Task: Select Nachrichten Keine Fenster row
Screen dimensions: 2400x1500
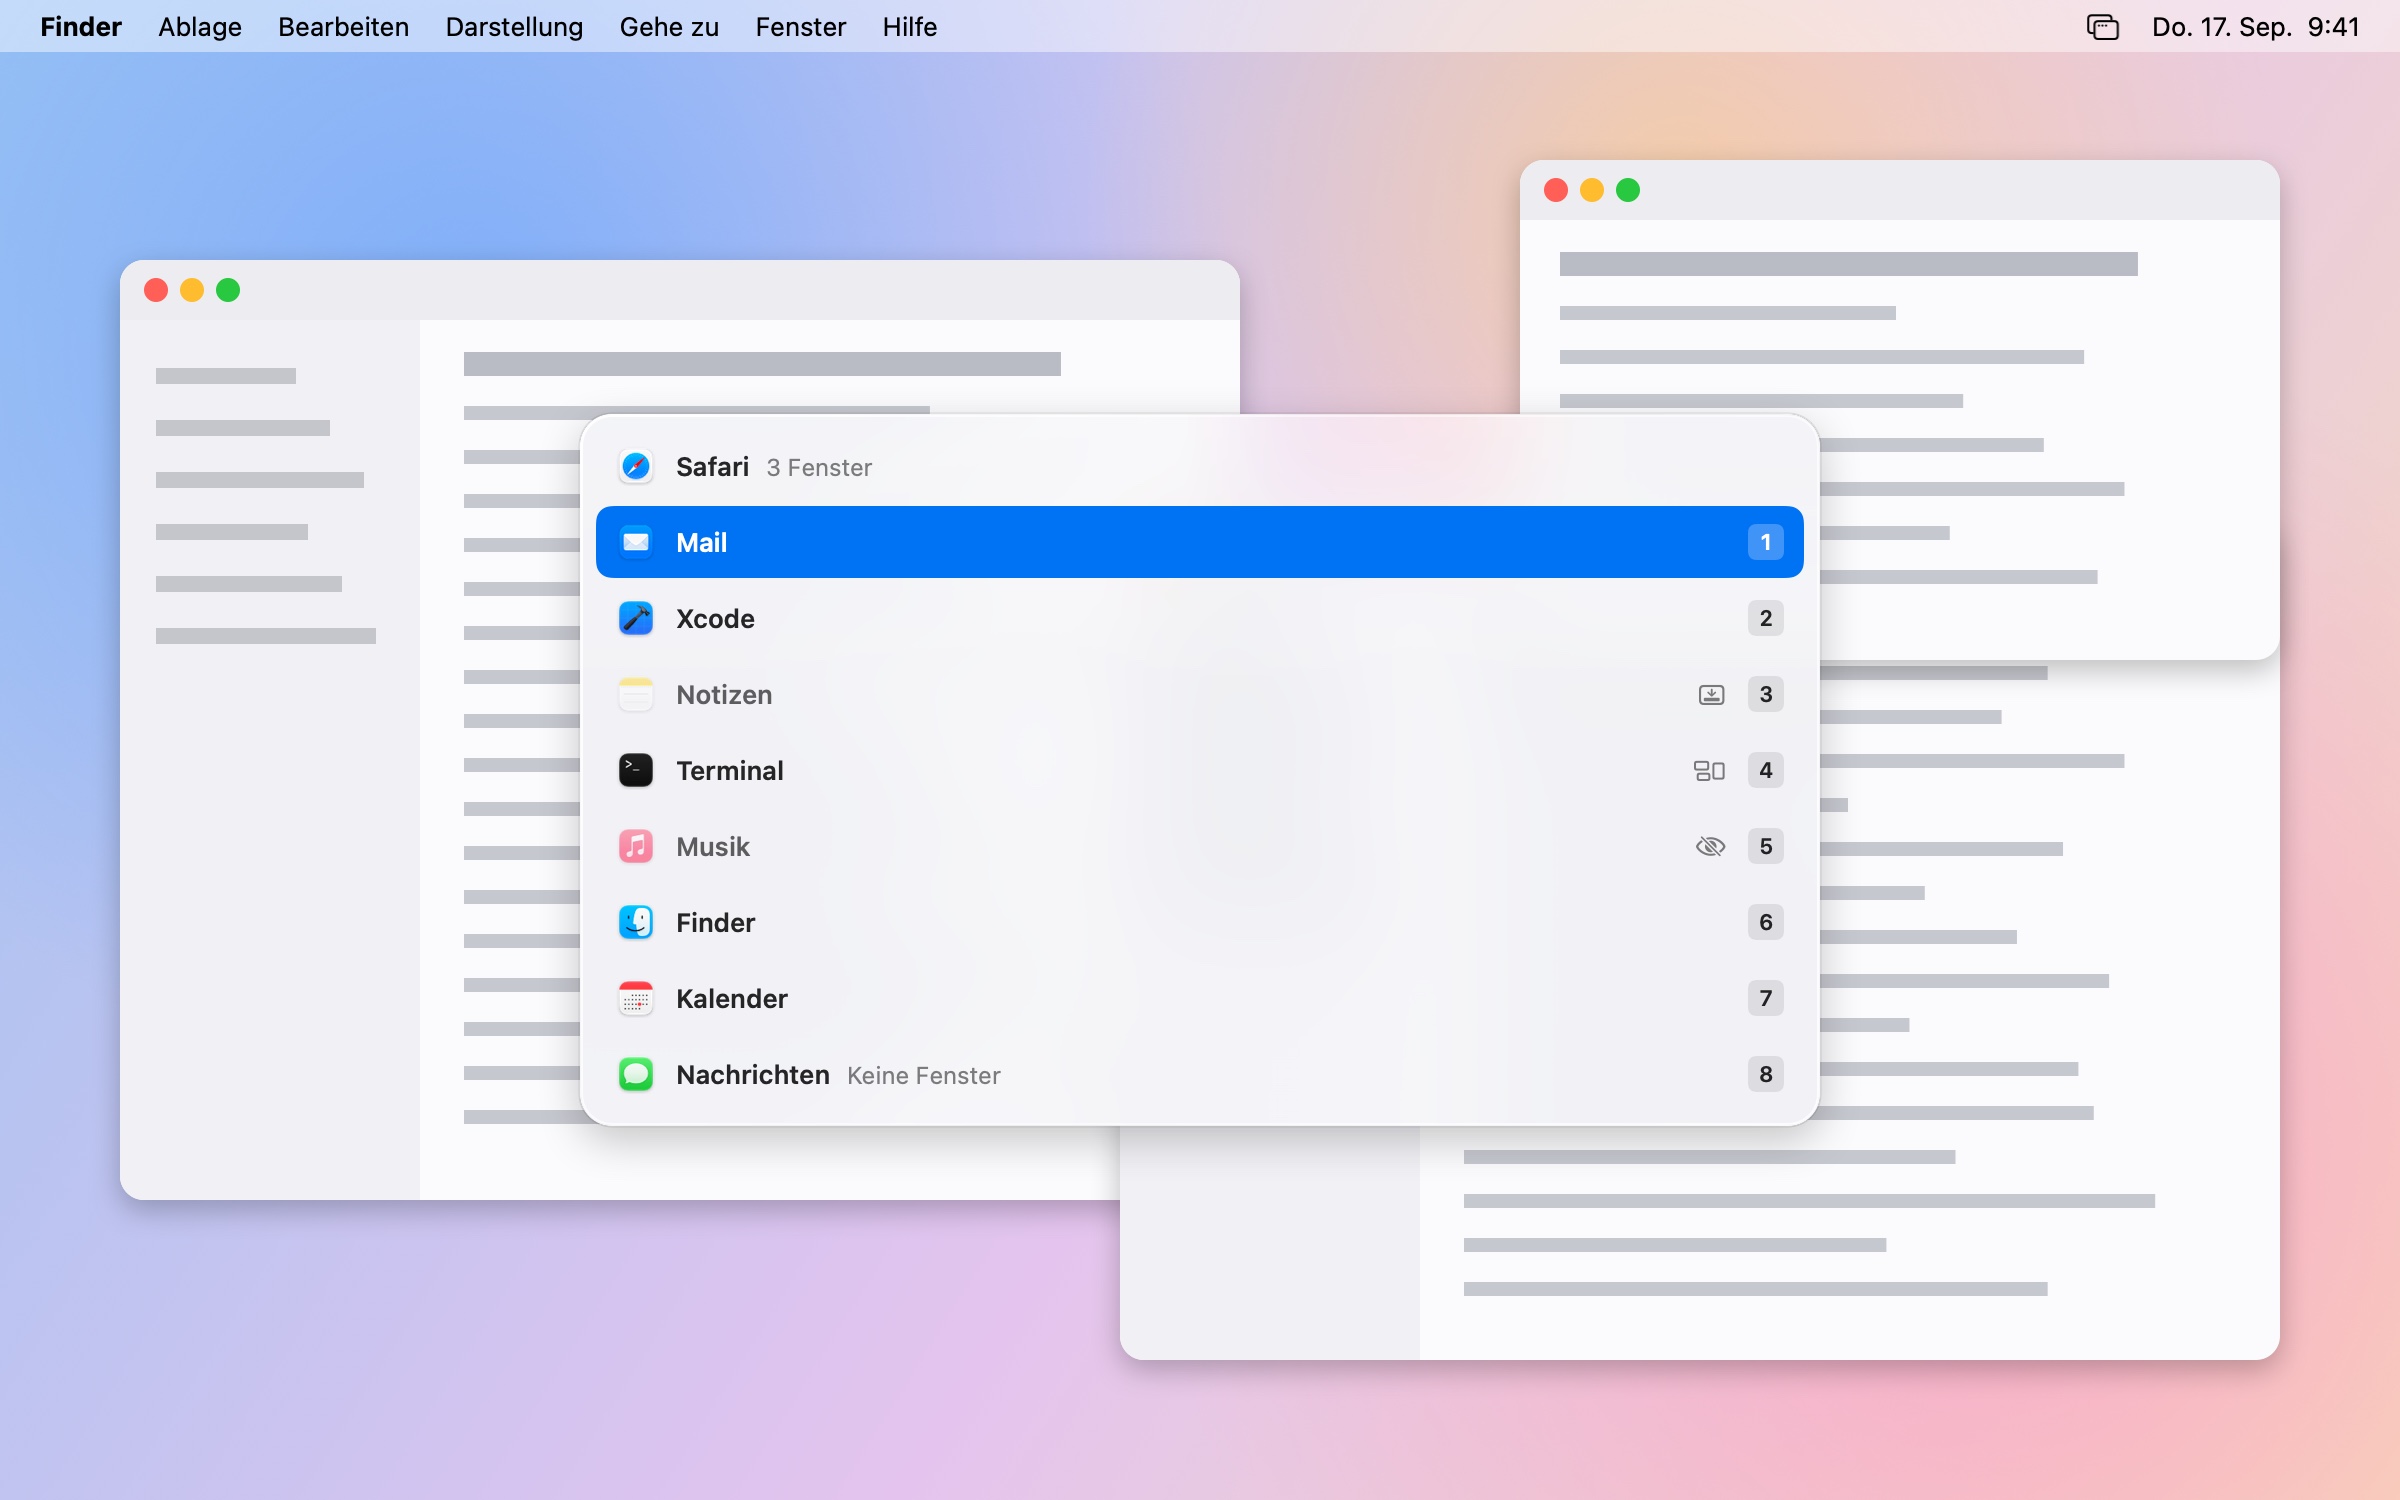Action: 1200,1074
